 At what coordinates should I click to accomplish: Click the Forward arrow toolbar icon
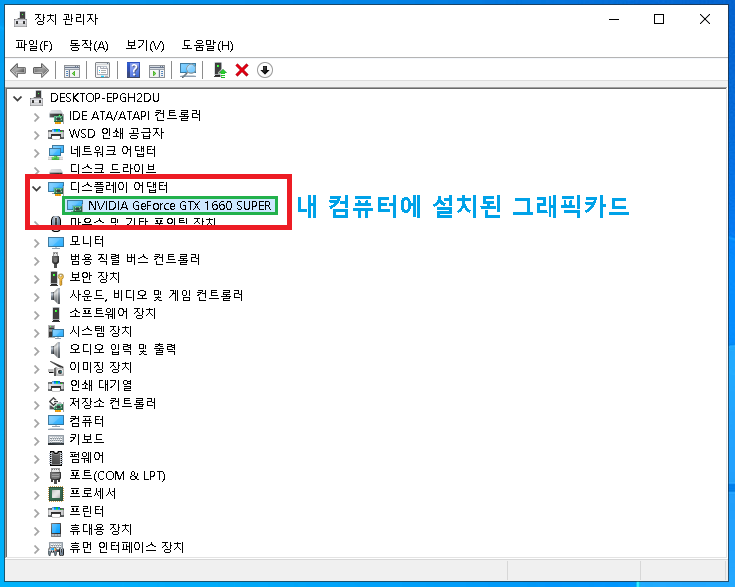(x=41, y=70)
